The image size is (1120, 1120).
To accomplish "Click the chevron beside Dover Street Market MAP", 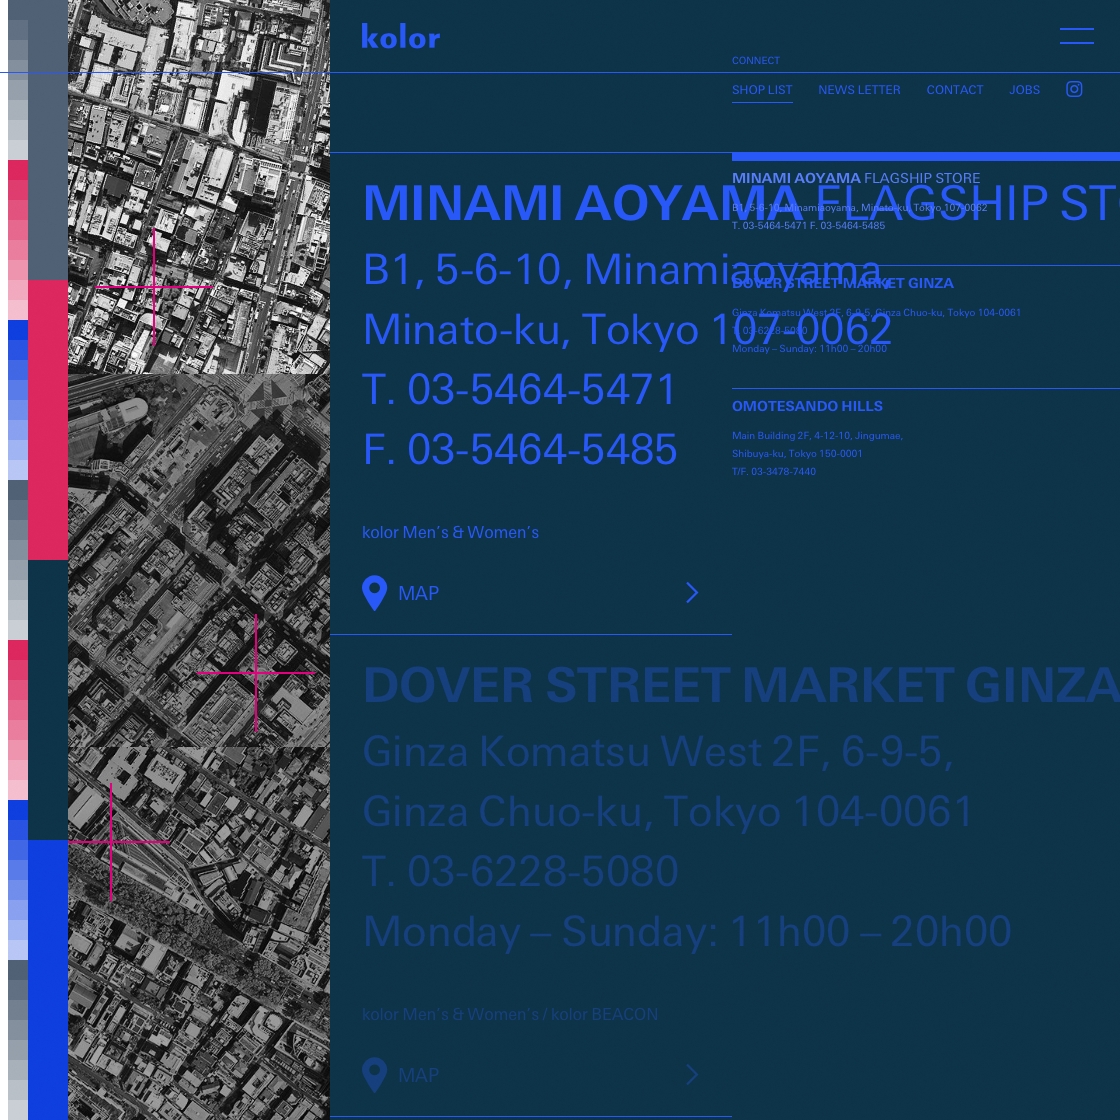I will (691, 1075).
